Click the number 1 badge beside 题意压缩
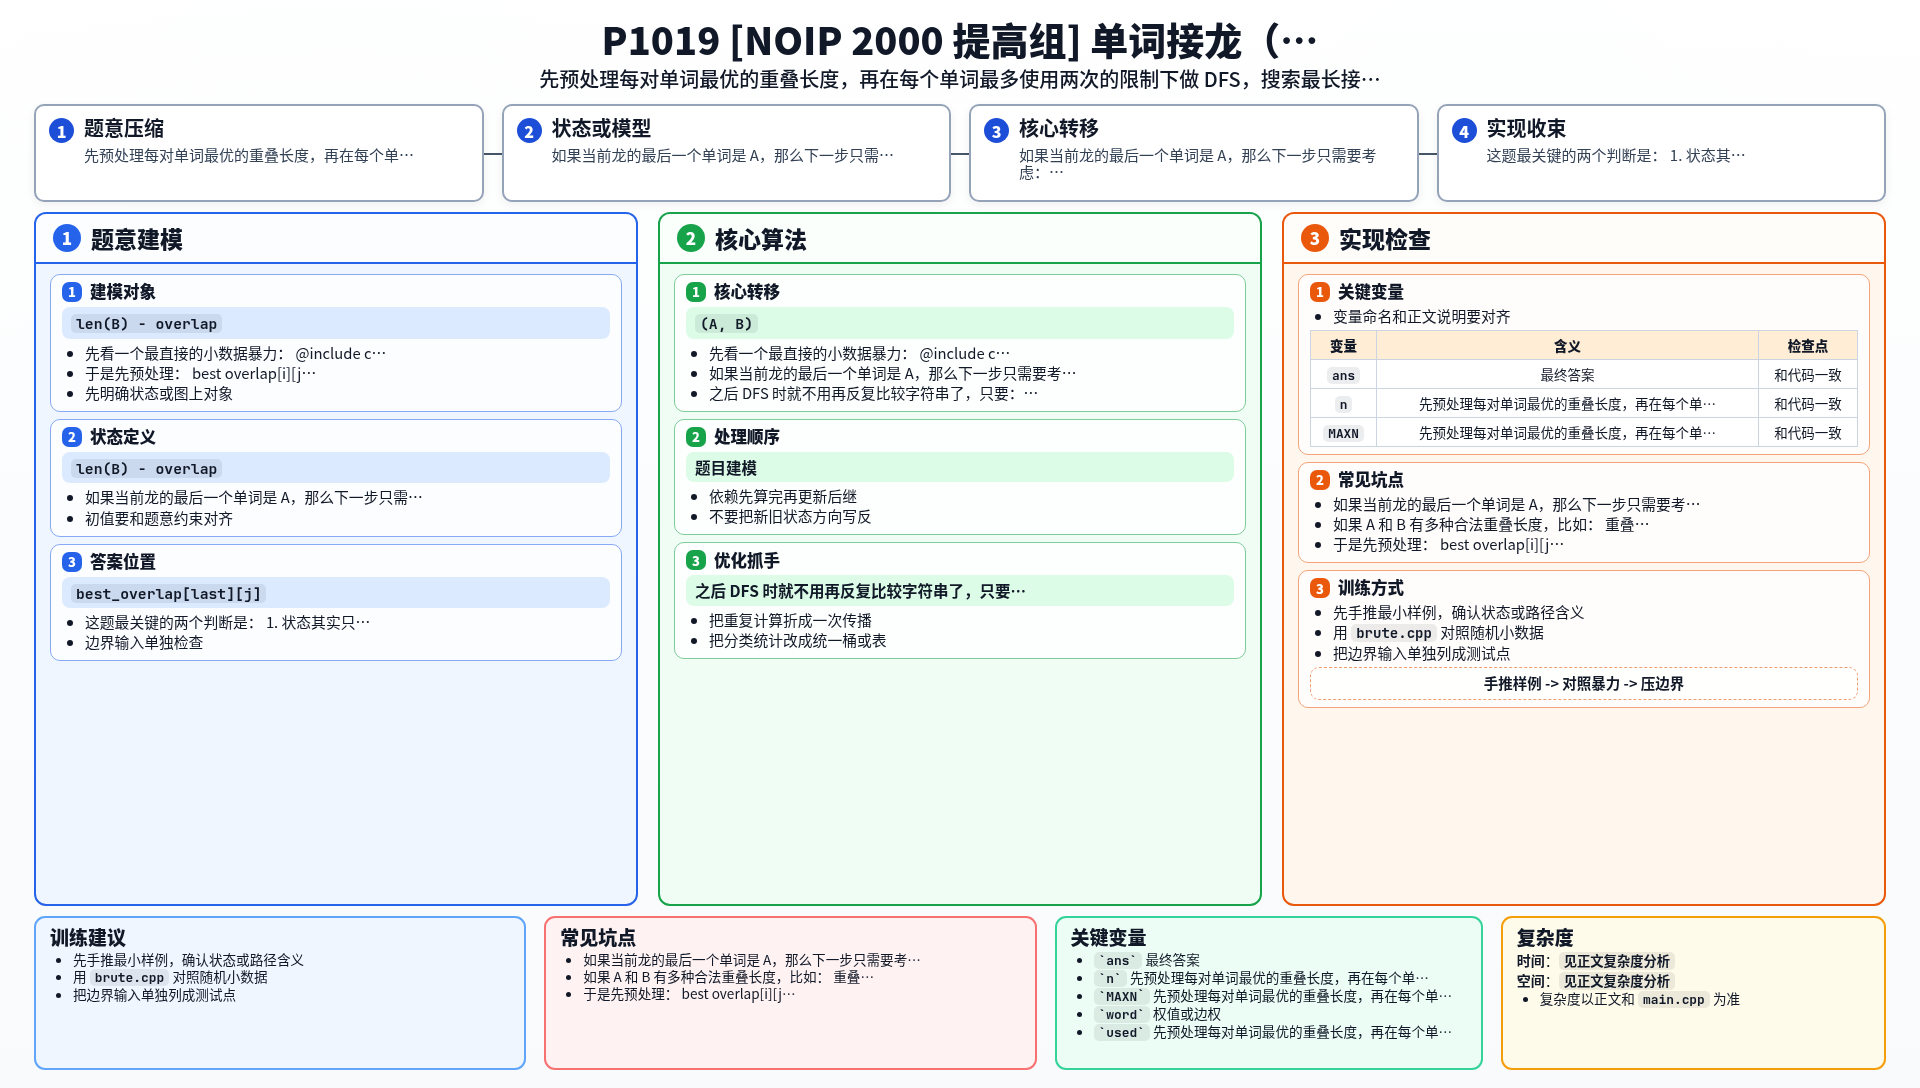This screenshot has width=1920, height=1088. (x=61, y=131)
